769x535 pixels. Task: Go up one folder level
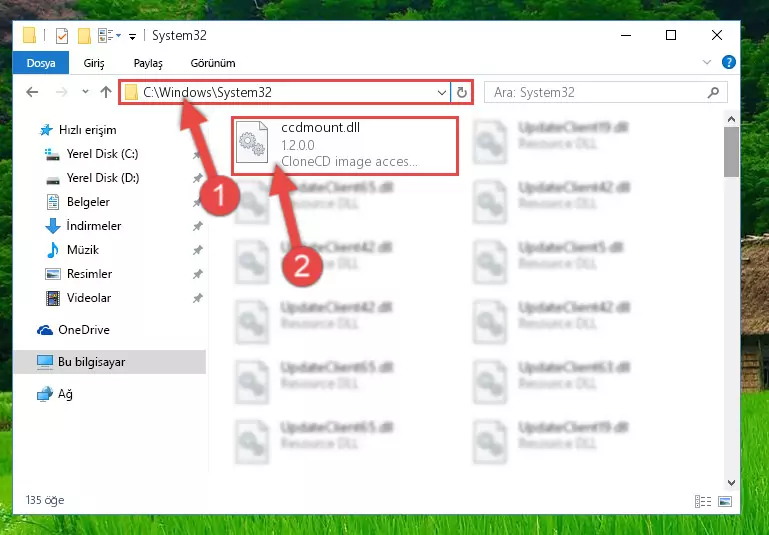coord(106,92)
